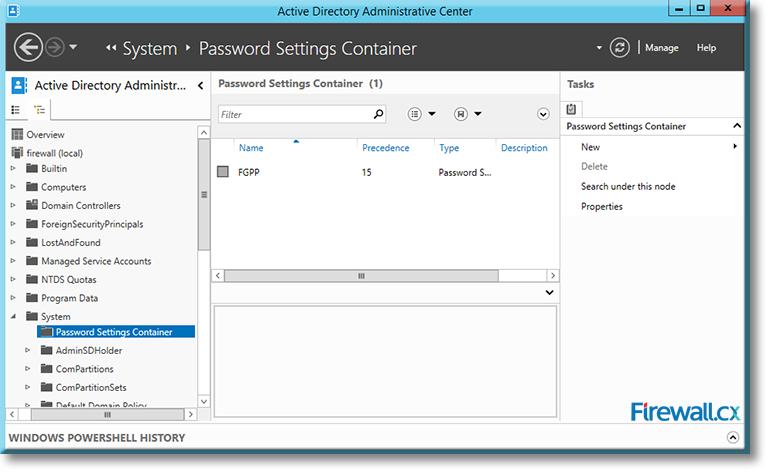Click precedence value 15
Viewport: 774px width, 476px height.
coord(366,172)
